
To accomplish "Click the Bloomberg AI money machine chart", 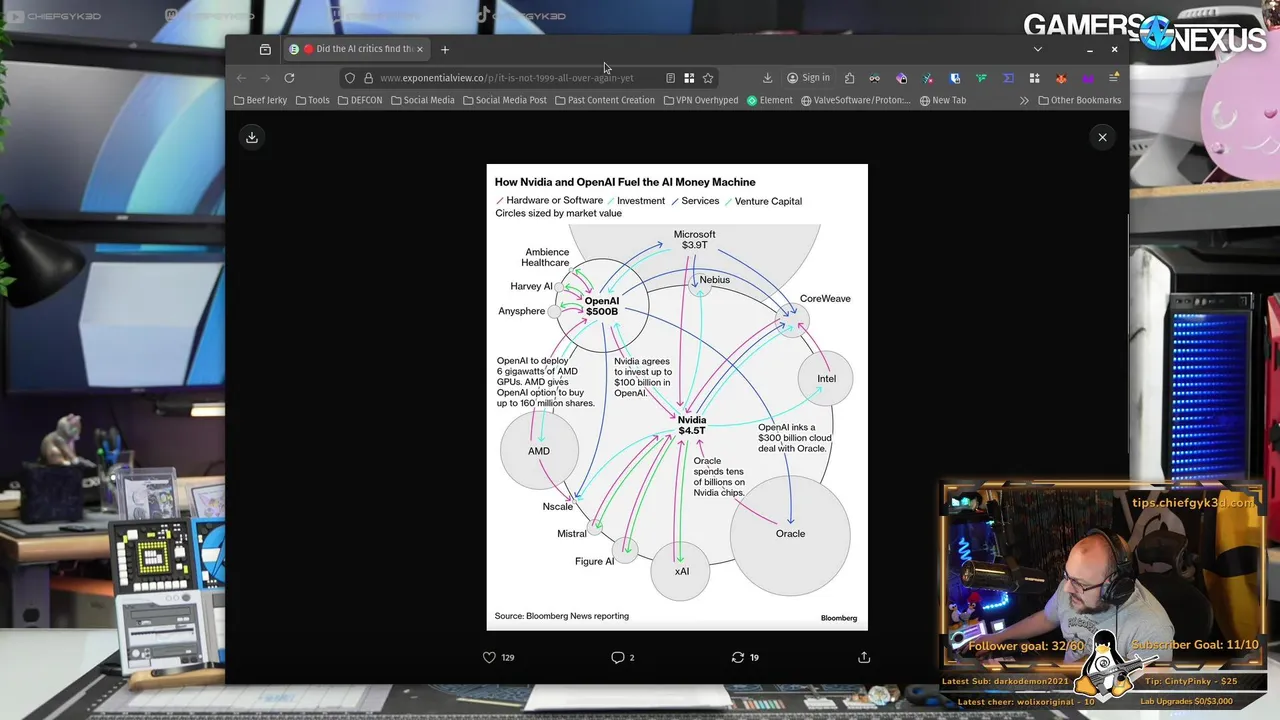I will pyautogui.click(x=677, y=397).
